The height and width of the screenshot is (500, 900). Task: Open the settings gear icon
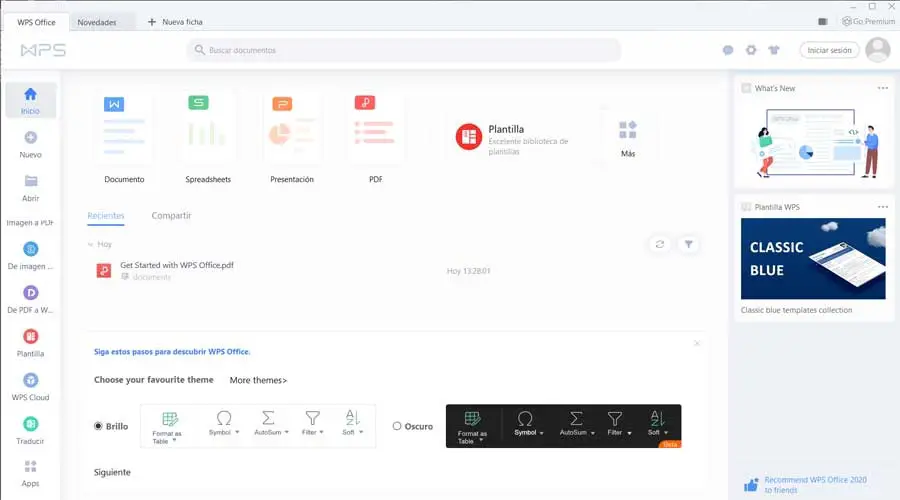(751, 51)
